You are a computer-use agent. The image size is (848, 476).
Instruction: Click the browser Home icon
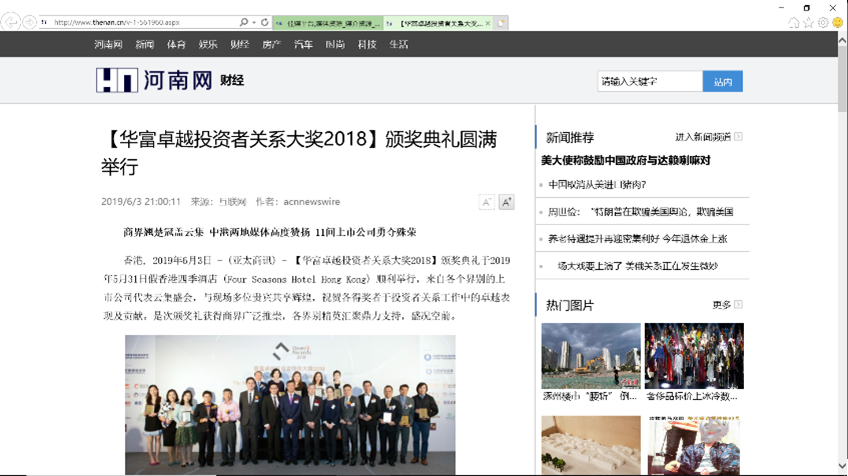[x=793, y=22]
